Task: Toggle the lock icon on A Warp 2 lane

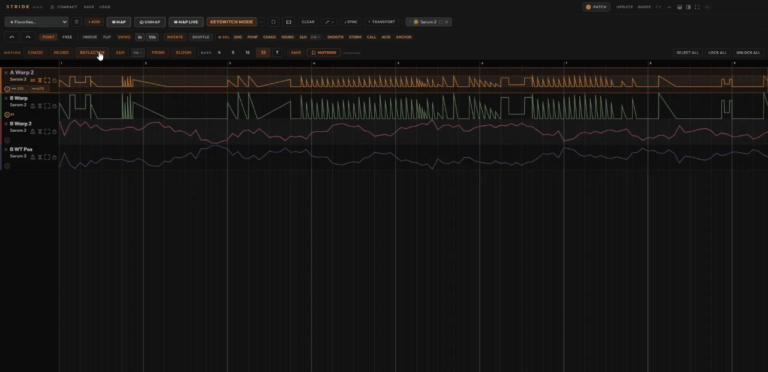Action: [54, 80]
